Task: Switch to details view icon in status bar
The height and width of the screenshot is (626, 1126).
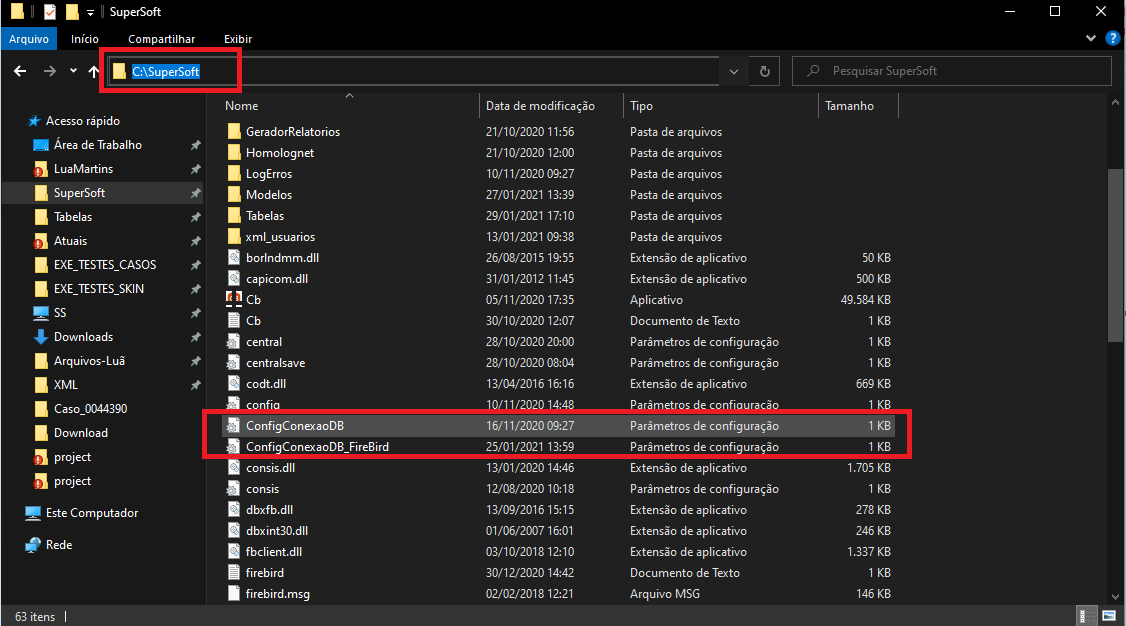Action: (1085, 616)
